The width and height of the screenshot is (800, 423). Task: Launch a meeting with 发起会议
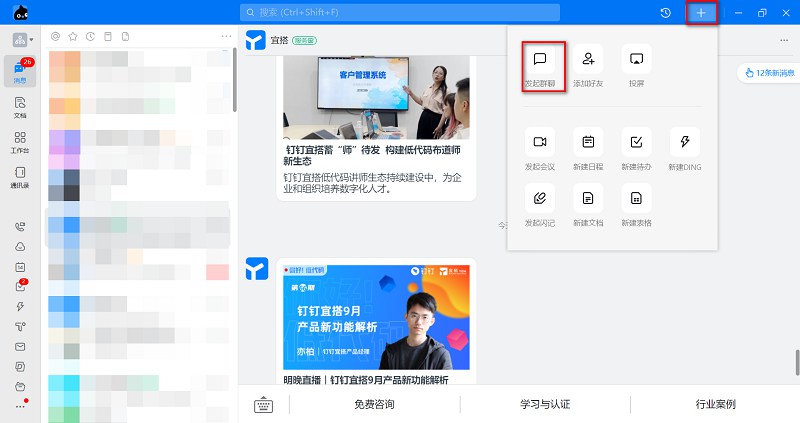(540, 150)
